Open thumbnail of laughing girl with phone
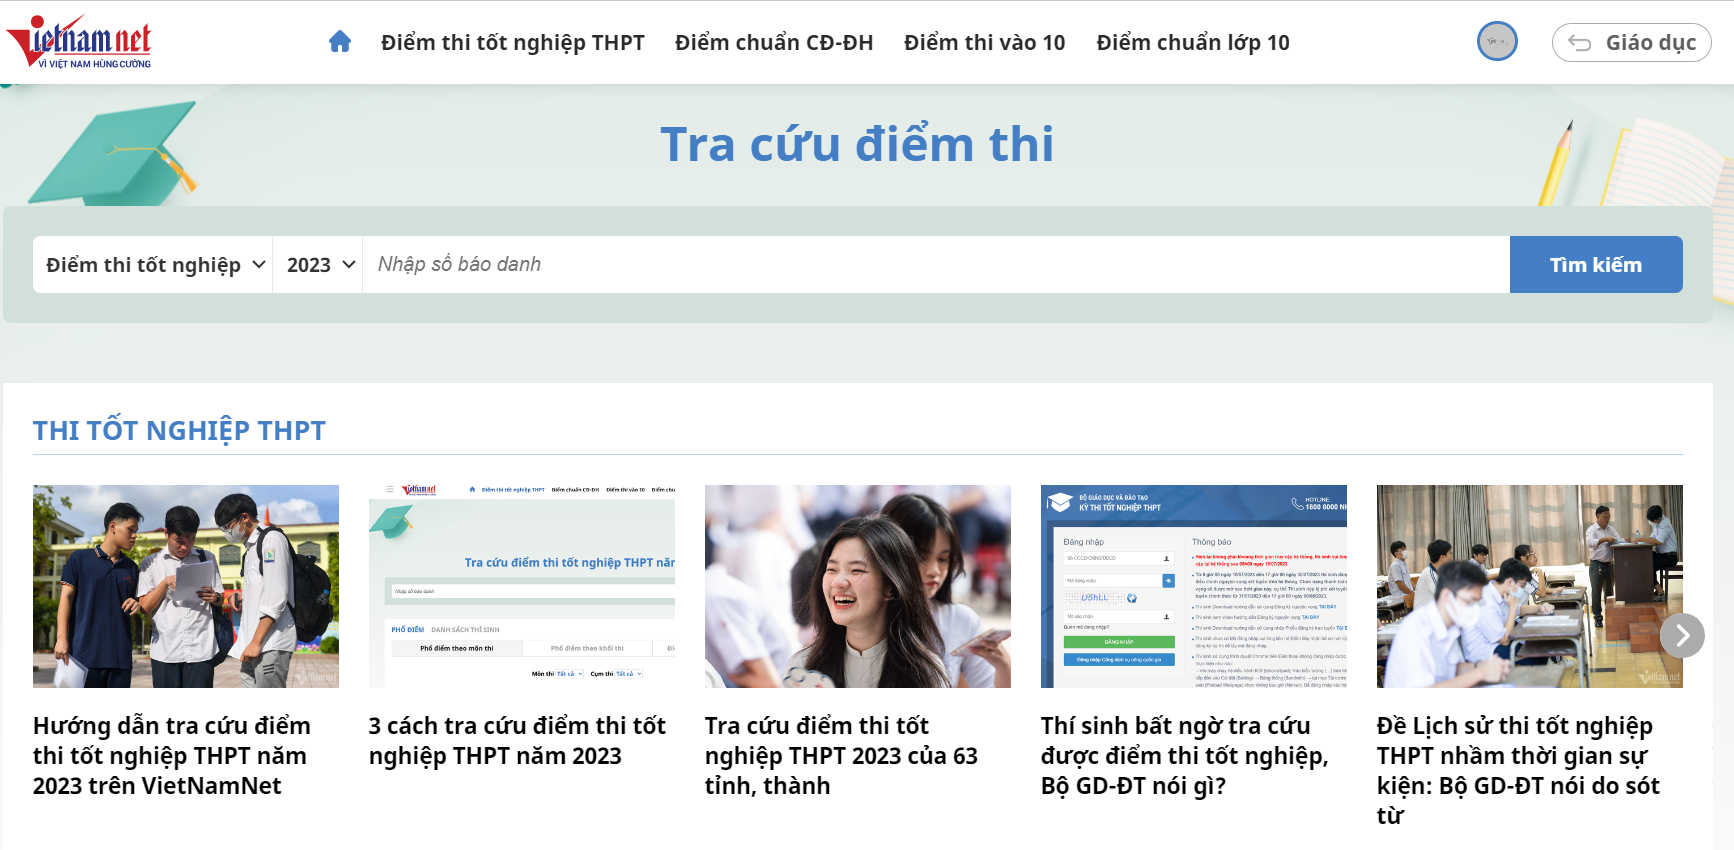This screenshot has width=1734, height=850. [858, 586]
